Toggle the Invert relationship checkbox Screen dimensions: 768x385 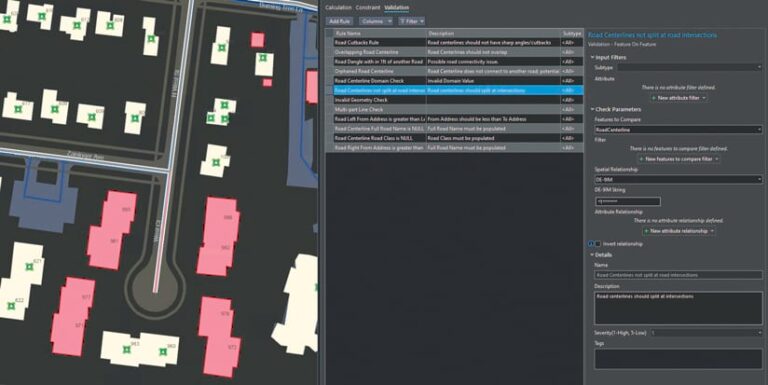[598, 244]
